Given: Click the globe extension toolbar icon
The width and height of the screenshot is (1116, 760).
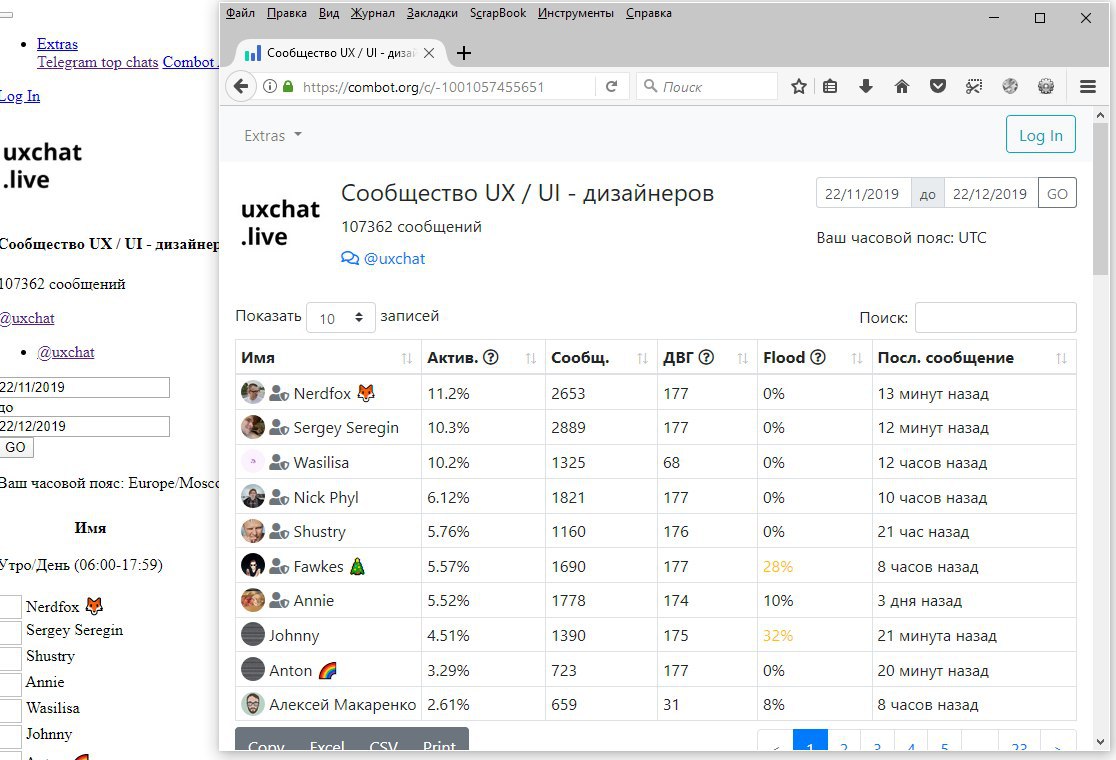Looking at the screenshot, I should point(1010,87).
